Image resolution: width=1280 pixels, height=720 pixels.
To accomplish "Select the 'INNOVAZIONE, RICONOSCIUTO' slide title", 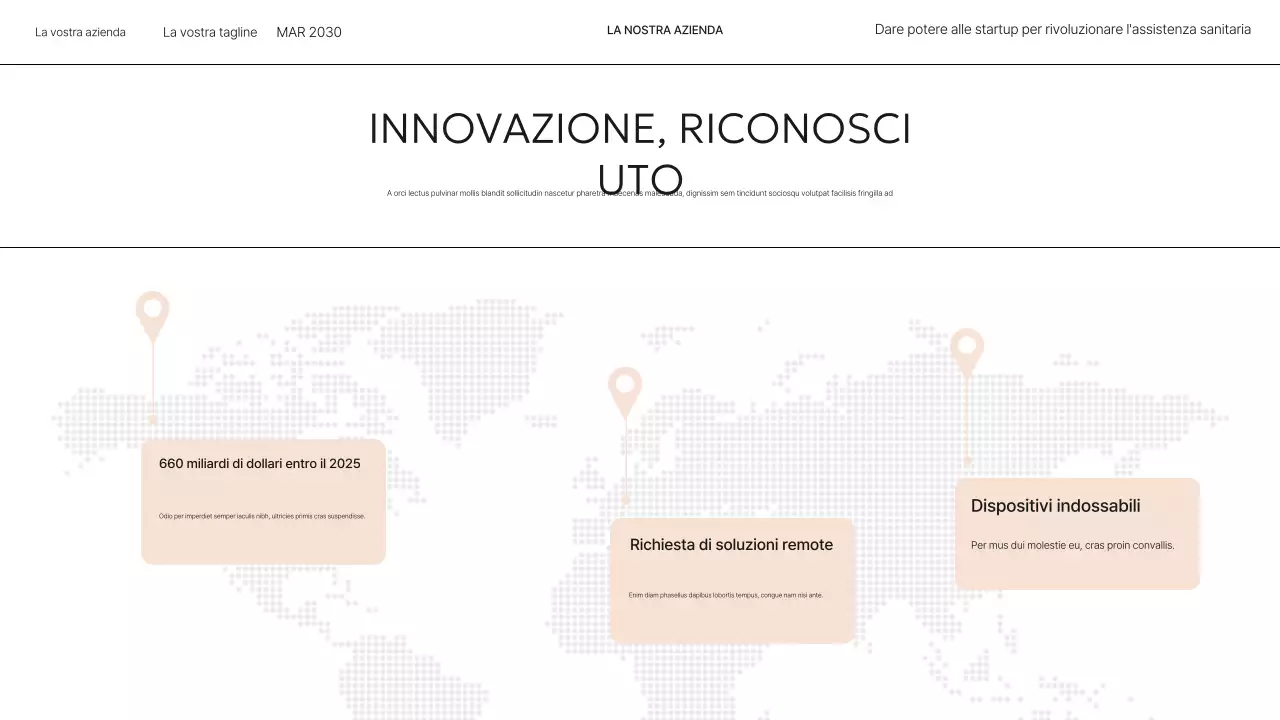I will [640, 130].
